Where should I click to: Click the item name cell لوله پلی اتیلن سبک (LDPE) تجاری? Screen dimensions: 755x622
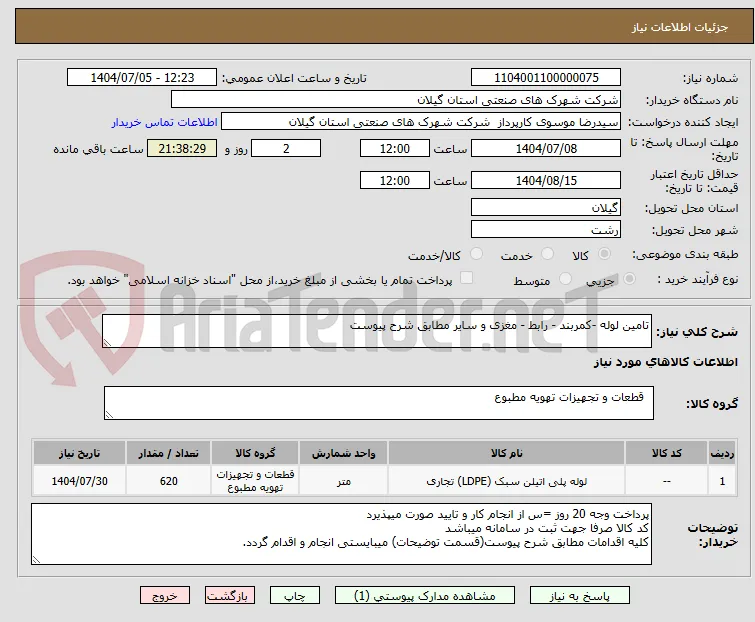pos(507,480)
